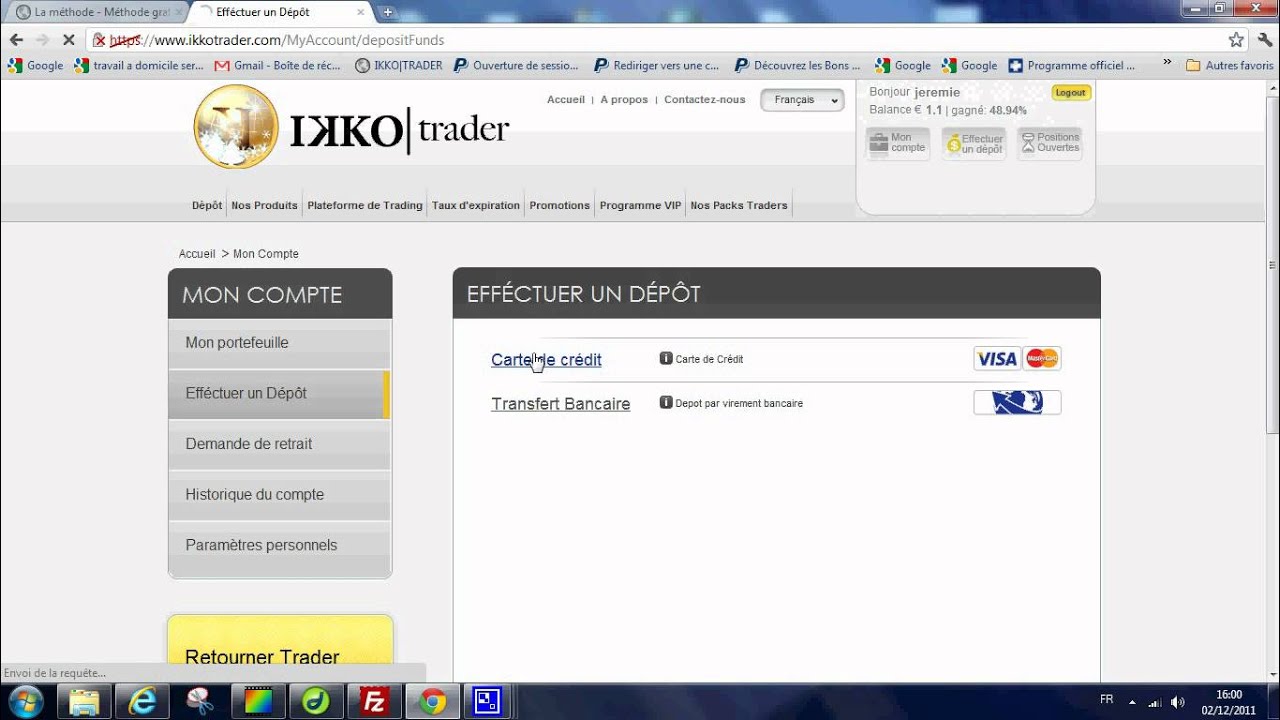Click Transfert Bancaire link
1280x720 pixels.
click(560, 404)
